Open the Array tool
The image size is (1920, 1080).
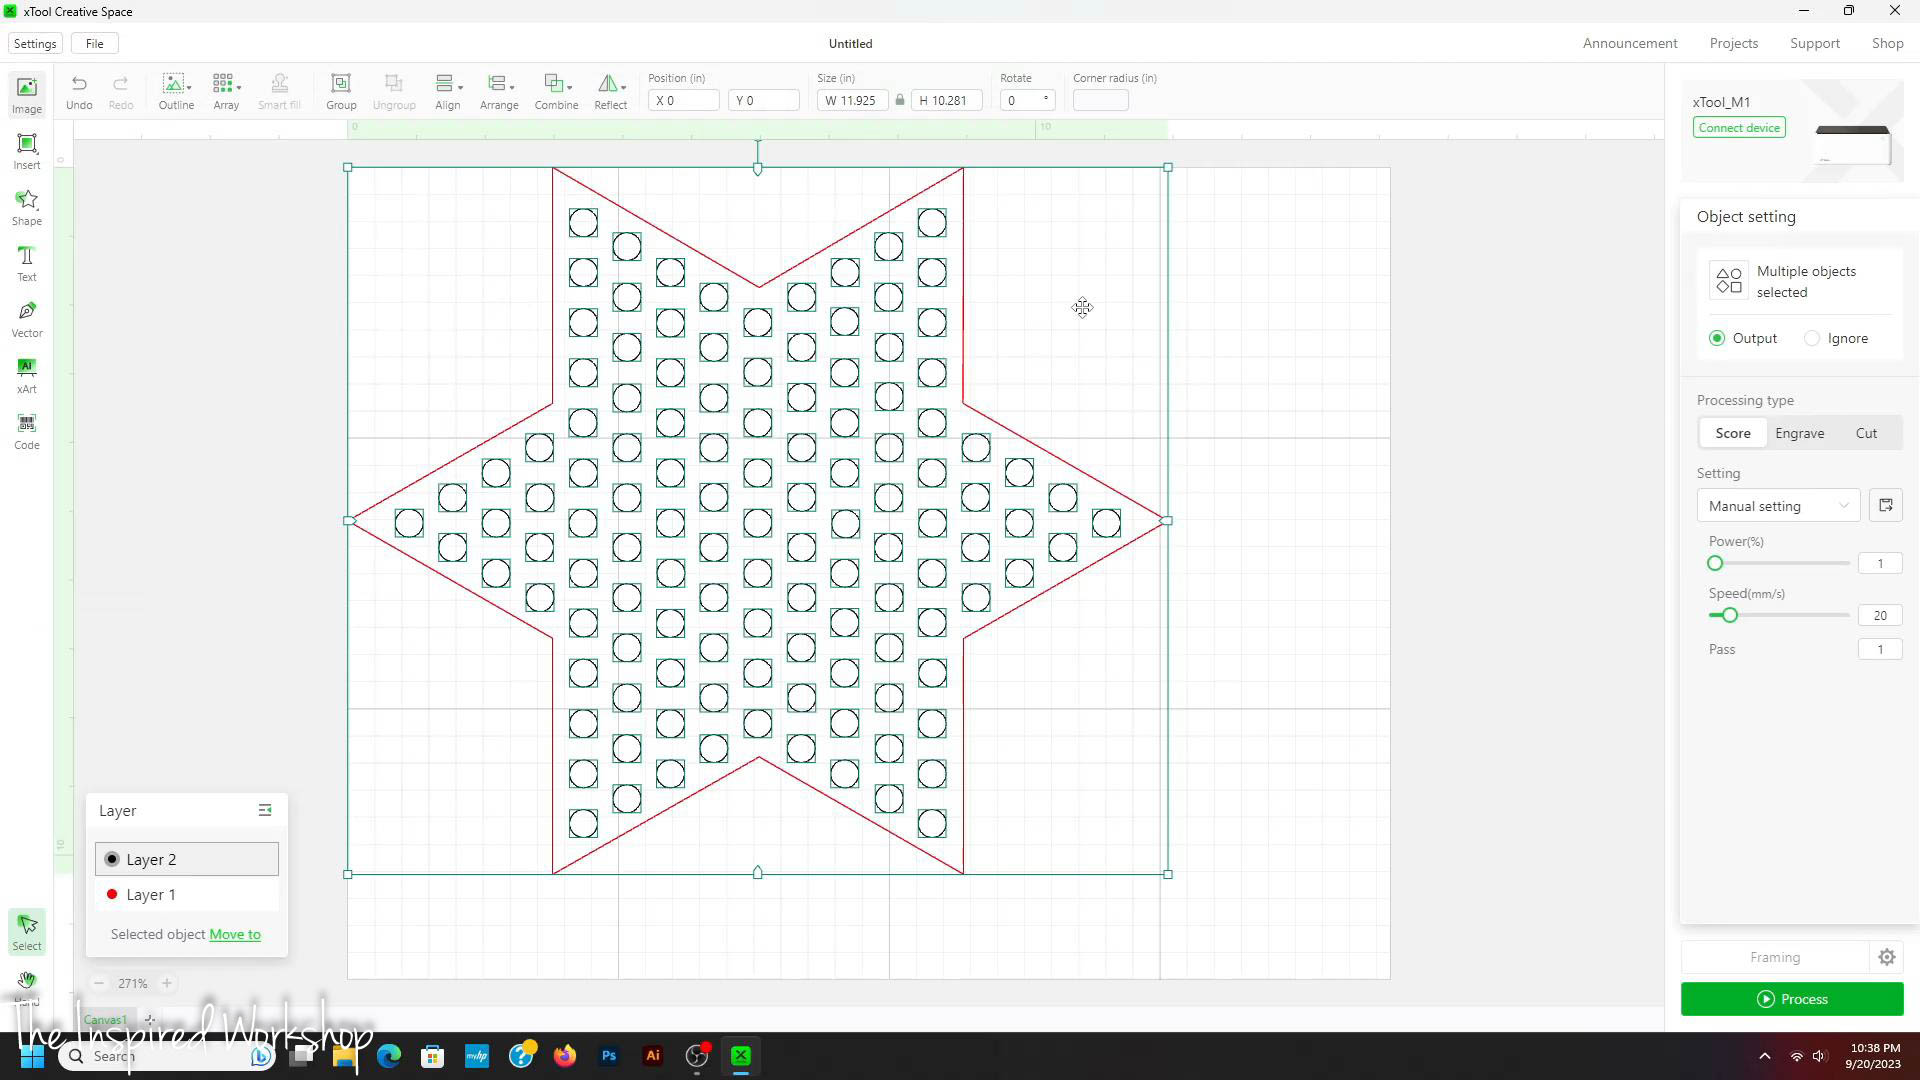[x=225, y=90]
